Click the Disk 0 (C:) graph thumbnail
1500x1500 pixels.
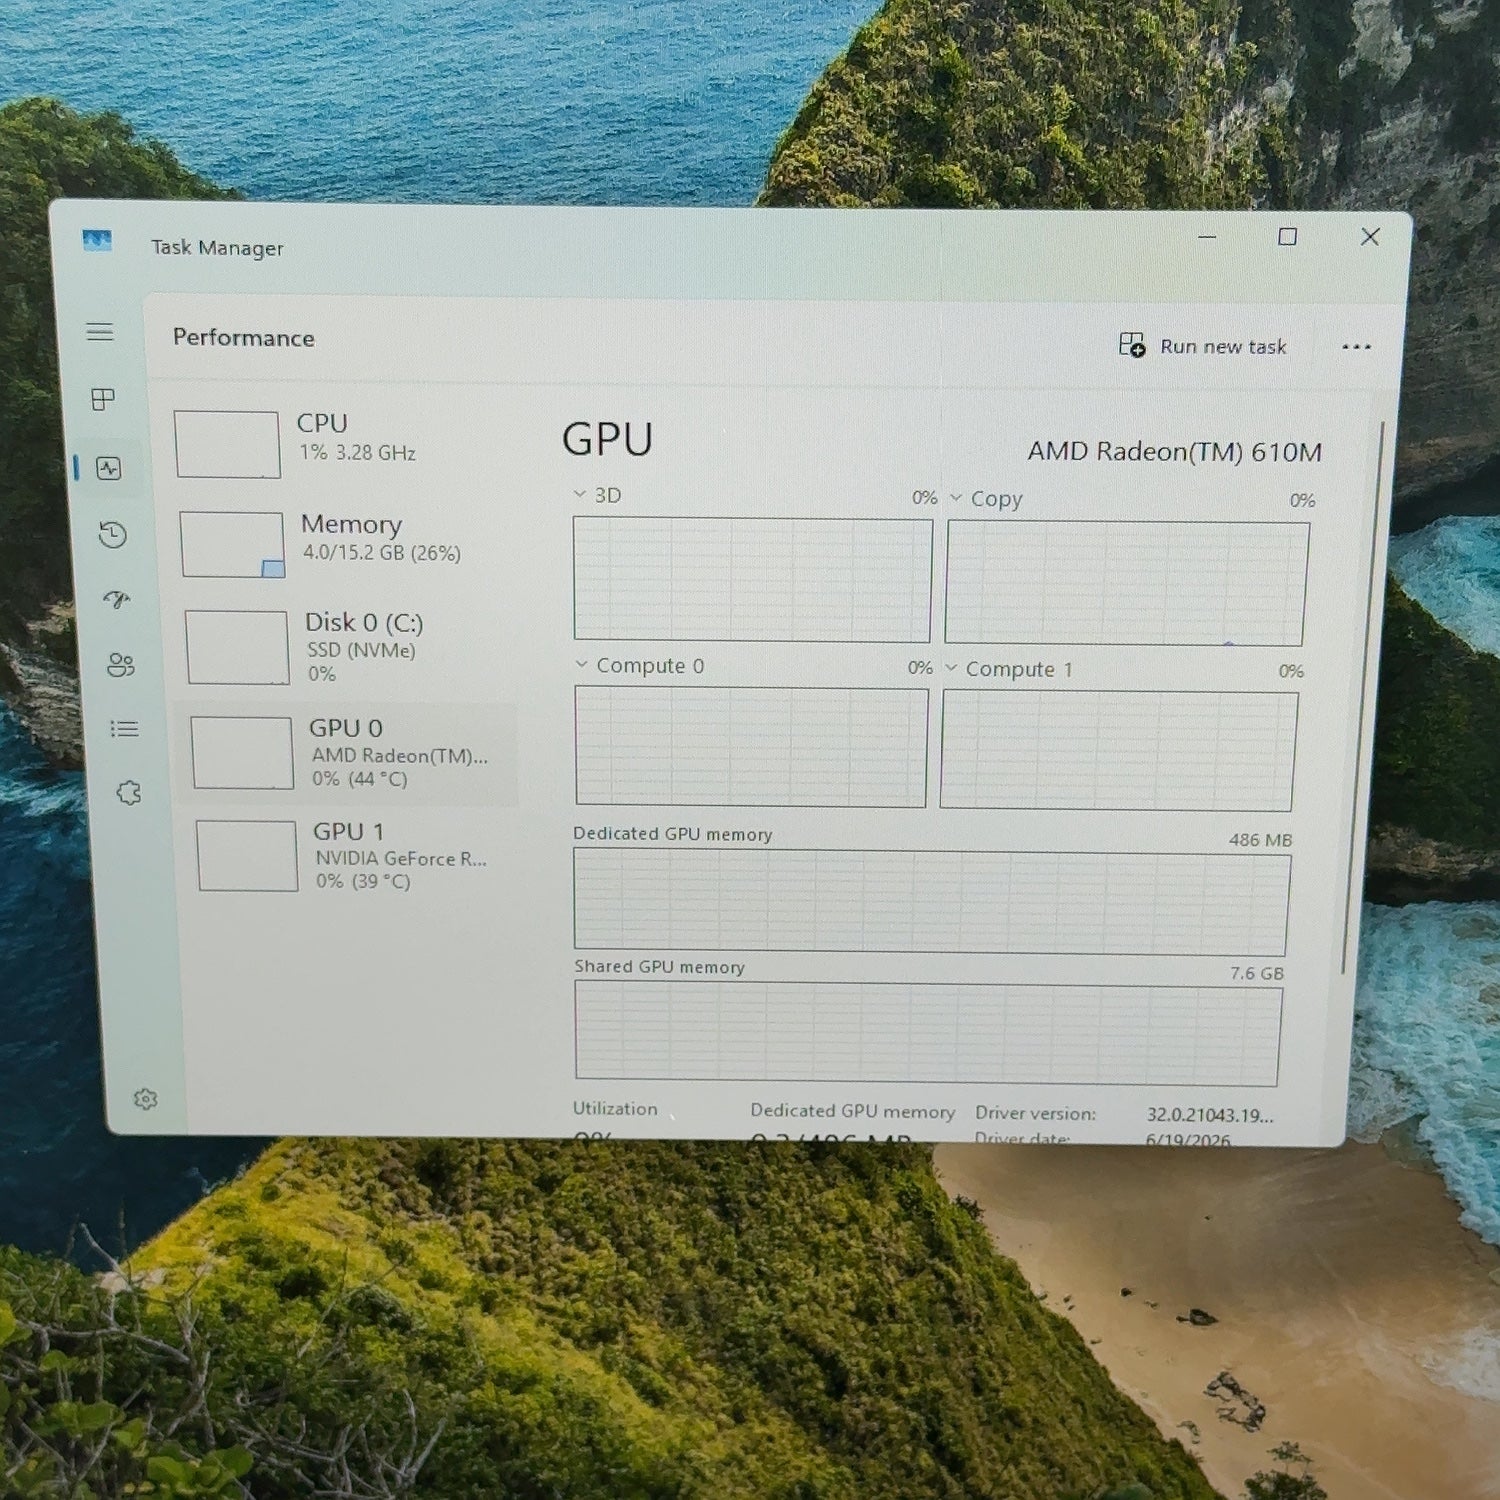238,648
